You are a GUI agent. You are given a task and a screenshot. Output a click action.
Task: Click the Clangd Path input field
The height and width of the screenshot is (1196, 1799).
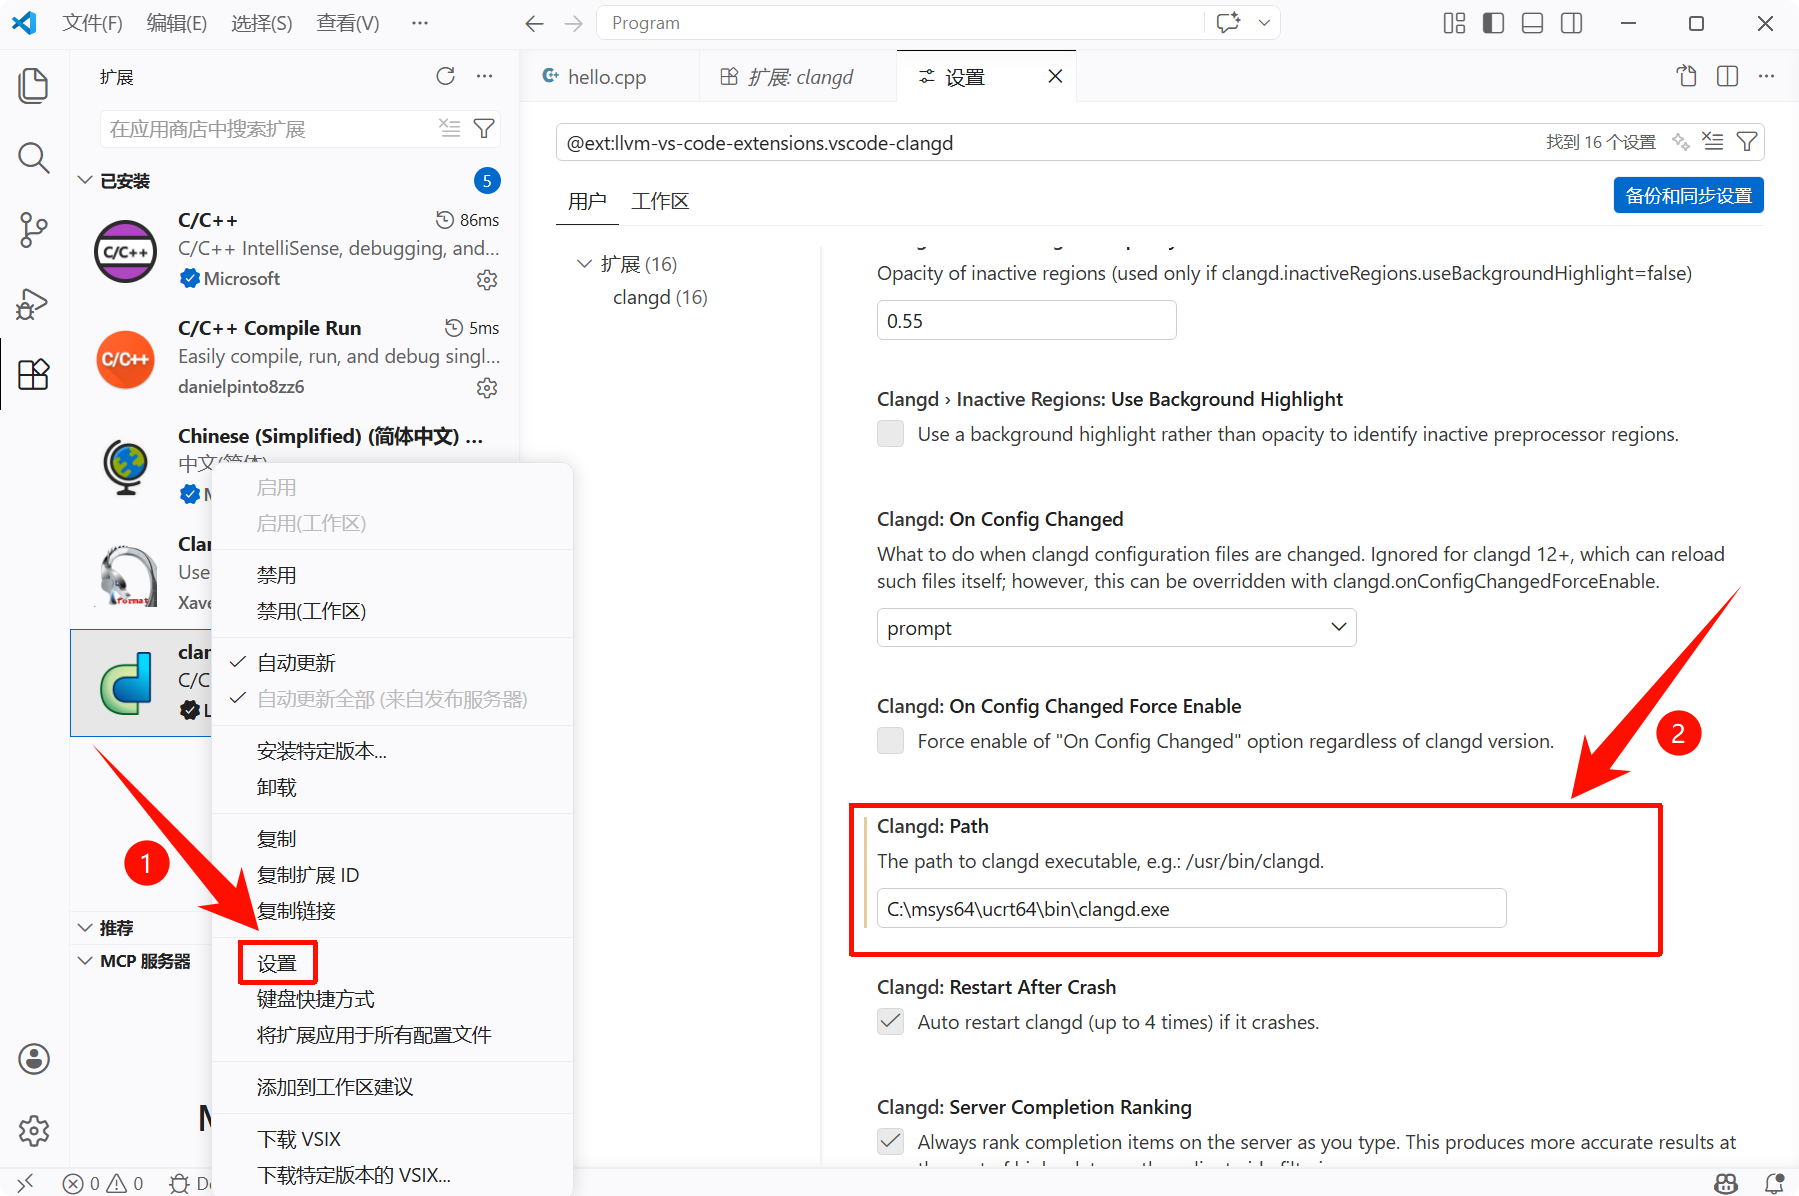[1191, 909]
